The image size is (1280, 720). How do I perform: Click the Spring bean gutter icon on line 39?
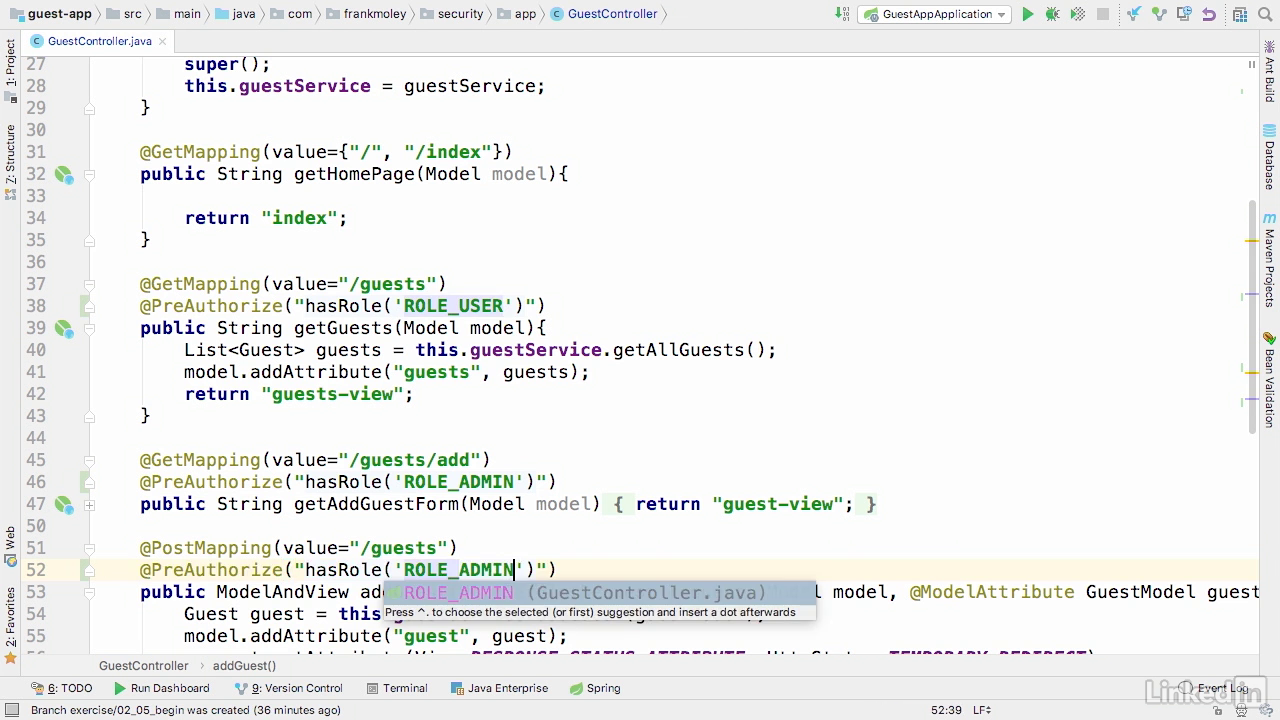64,329
